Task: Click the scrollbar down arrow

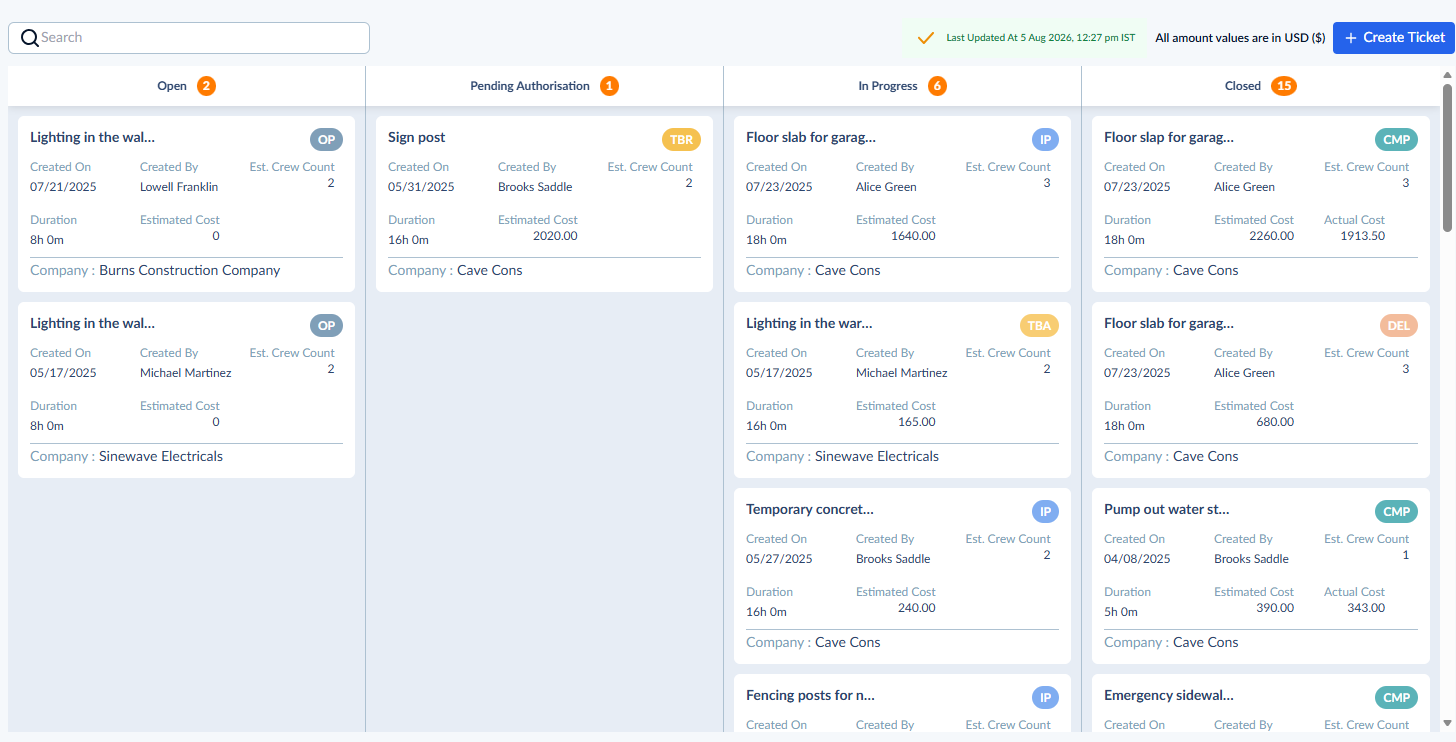Action: click(1447, 723)
